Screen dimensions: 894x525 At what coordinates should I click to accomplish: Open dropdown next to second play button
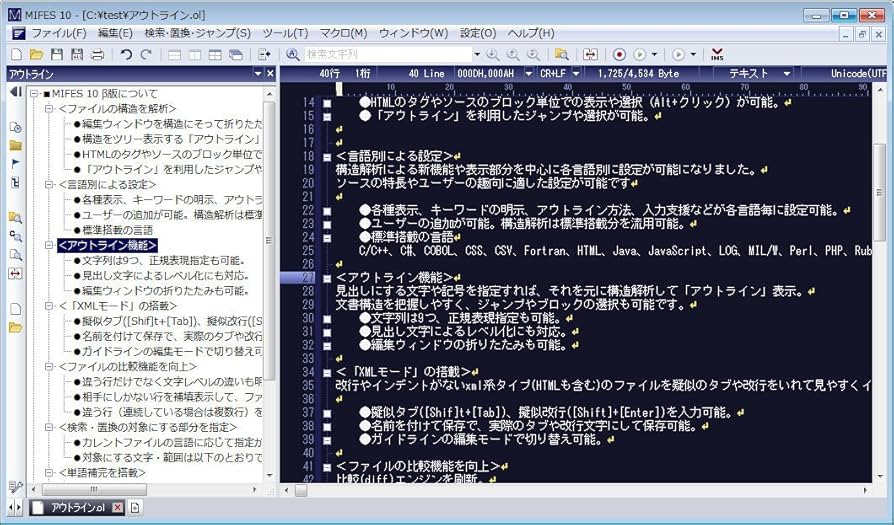[x=693, y=55]
